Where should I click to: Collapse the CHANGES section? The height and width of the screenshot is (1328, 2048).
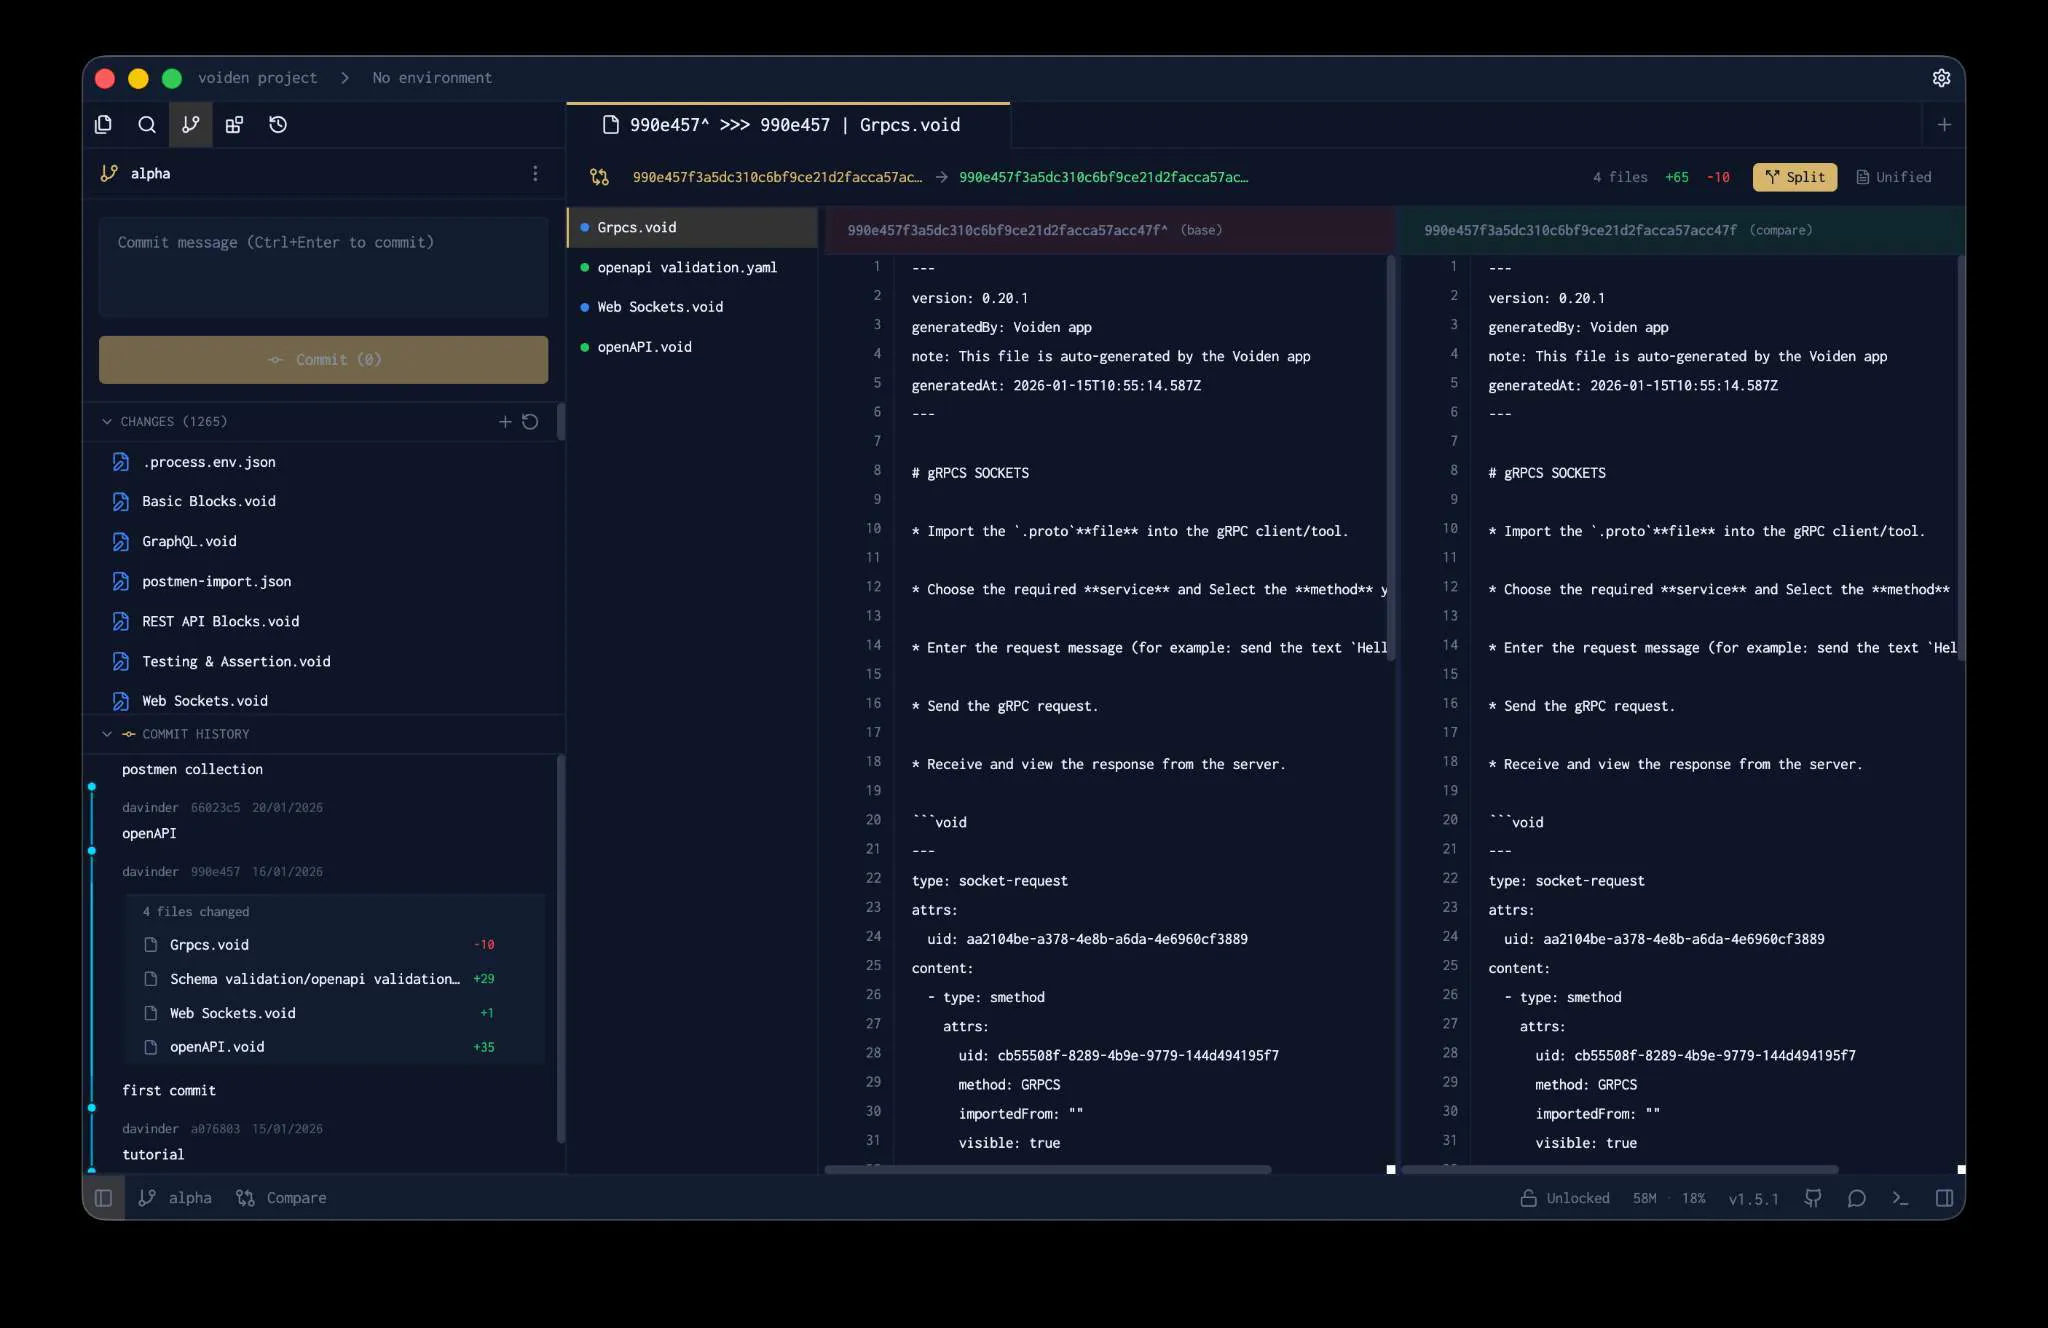point(107,422)
